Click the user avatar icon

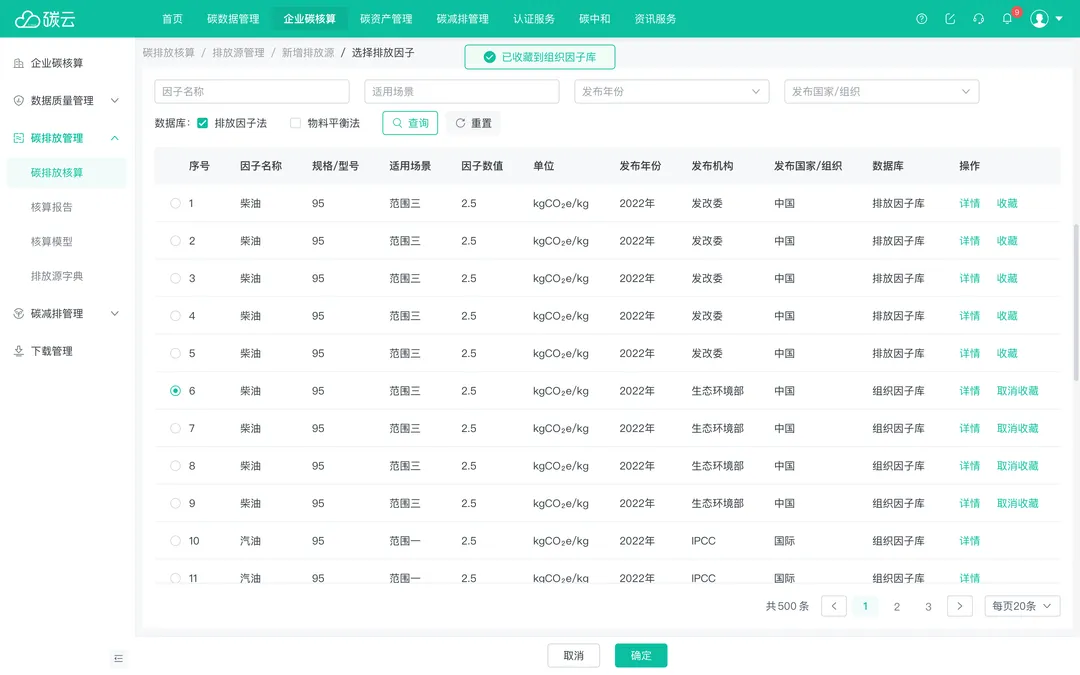point(1039,19)
